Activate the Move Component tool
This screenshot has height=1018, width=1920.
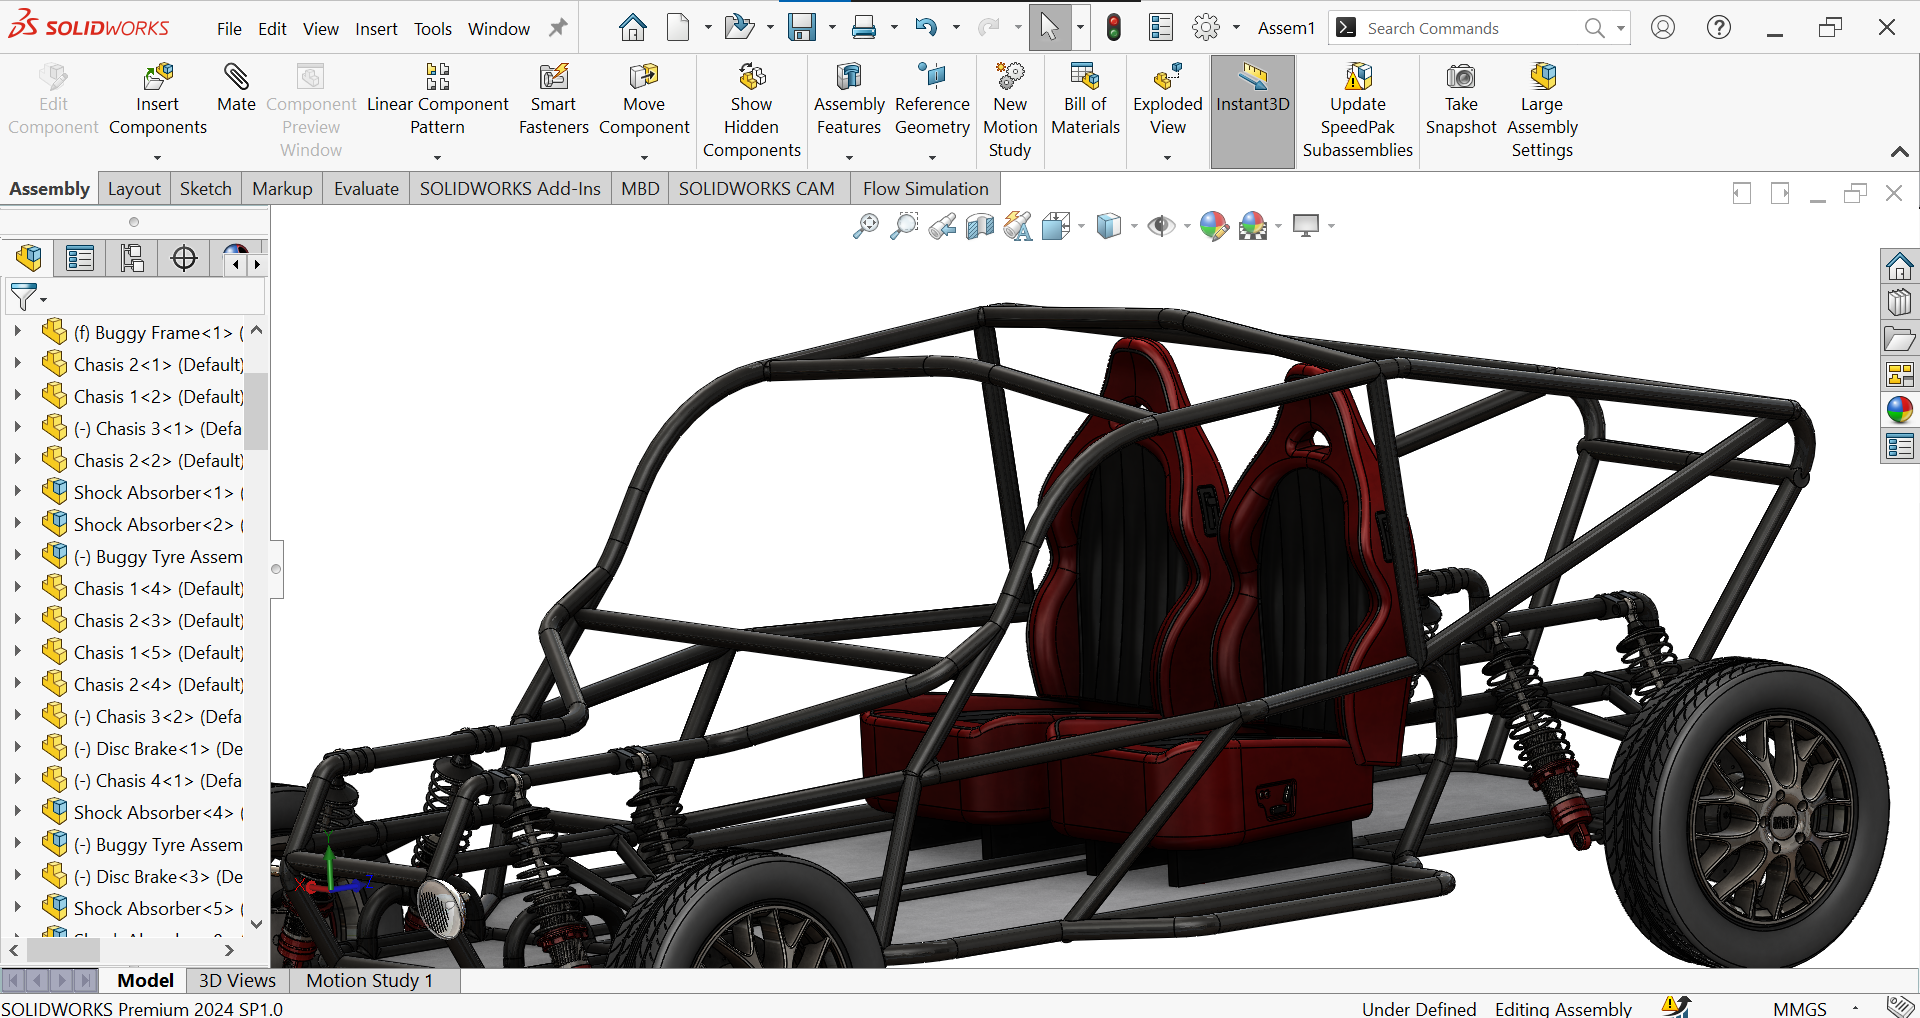click(x=644, y=100)
